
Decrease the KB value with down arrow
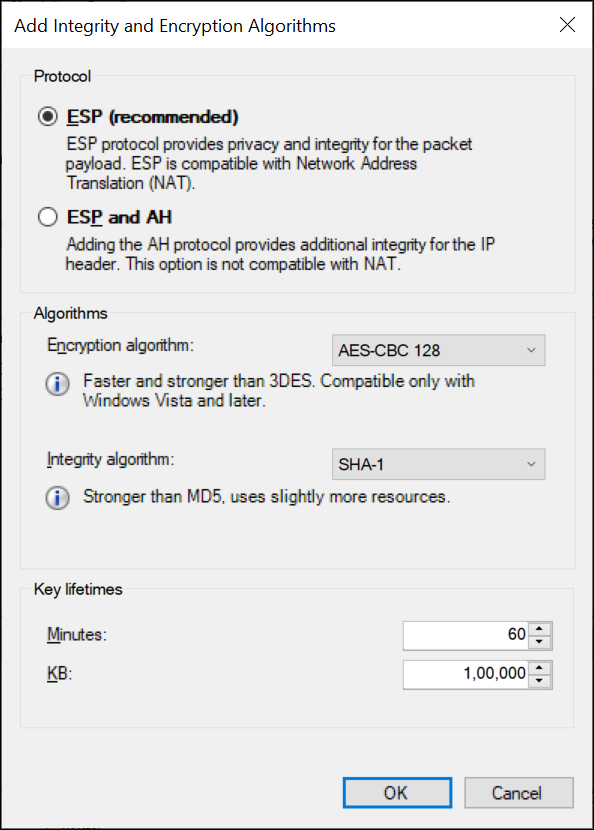coord(539,681)
